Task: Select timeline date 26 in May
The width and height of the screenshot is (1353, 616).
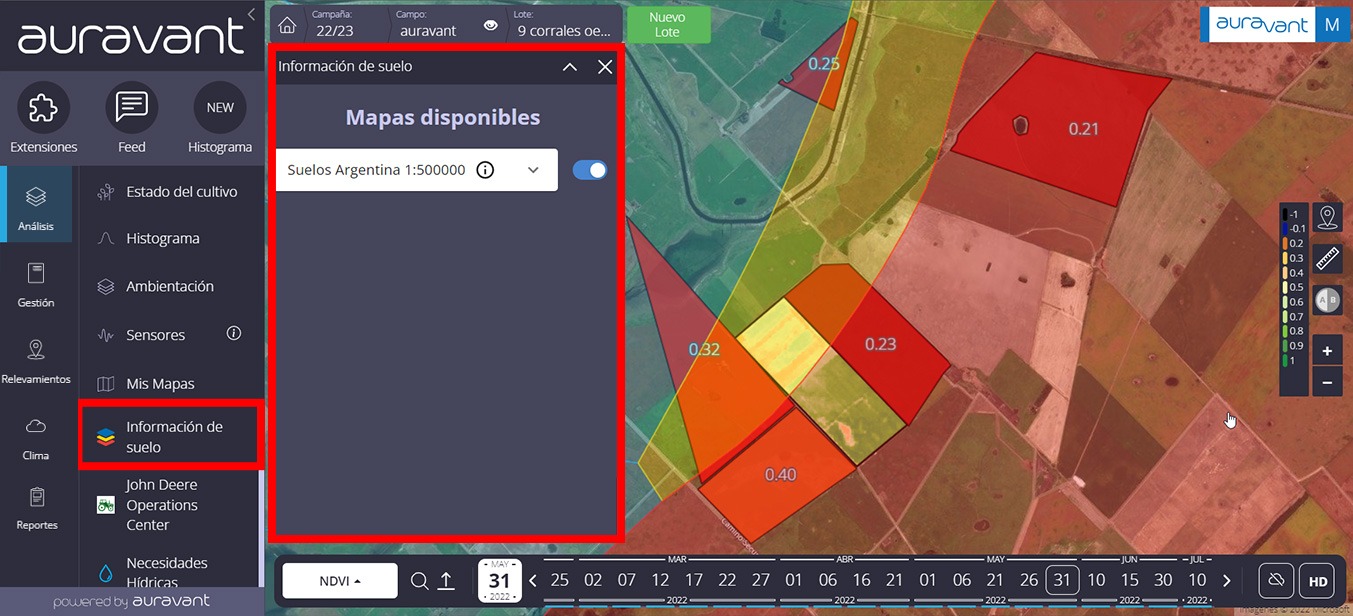Action: tap(1029, 580)
